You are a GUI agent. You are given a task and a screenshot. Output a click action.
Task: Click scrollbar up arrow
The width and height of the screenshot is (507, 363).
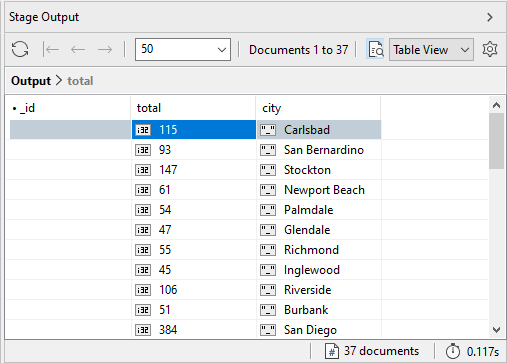coord(496,105)
